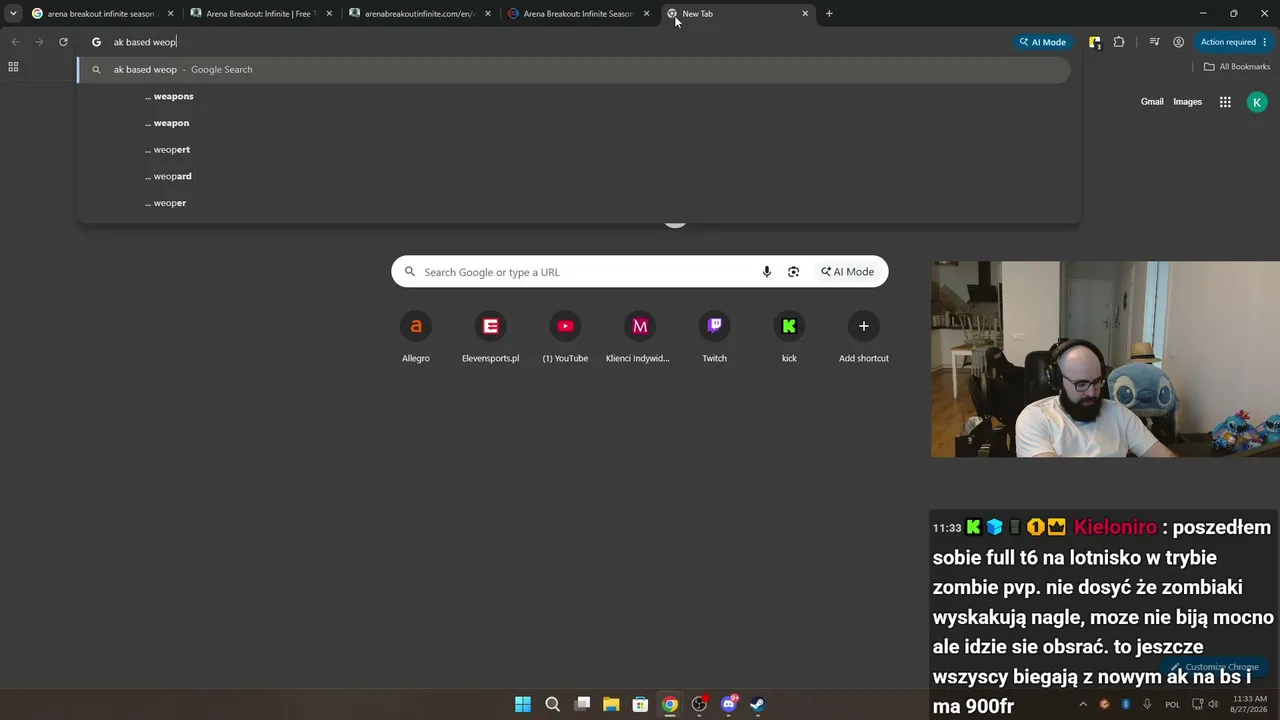Open the Windows Start menu
This screenshot has height=720, width=1280.
coord(523,704)
